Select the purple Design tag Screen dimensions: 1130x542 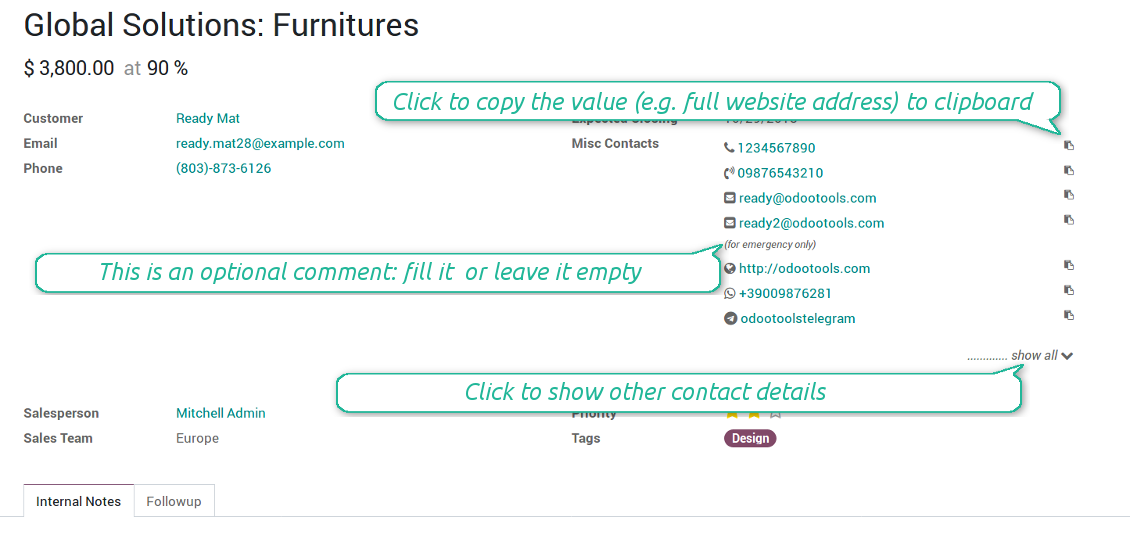(x=750, y=438)
